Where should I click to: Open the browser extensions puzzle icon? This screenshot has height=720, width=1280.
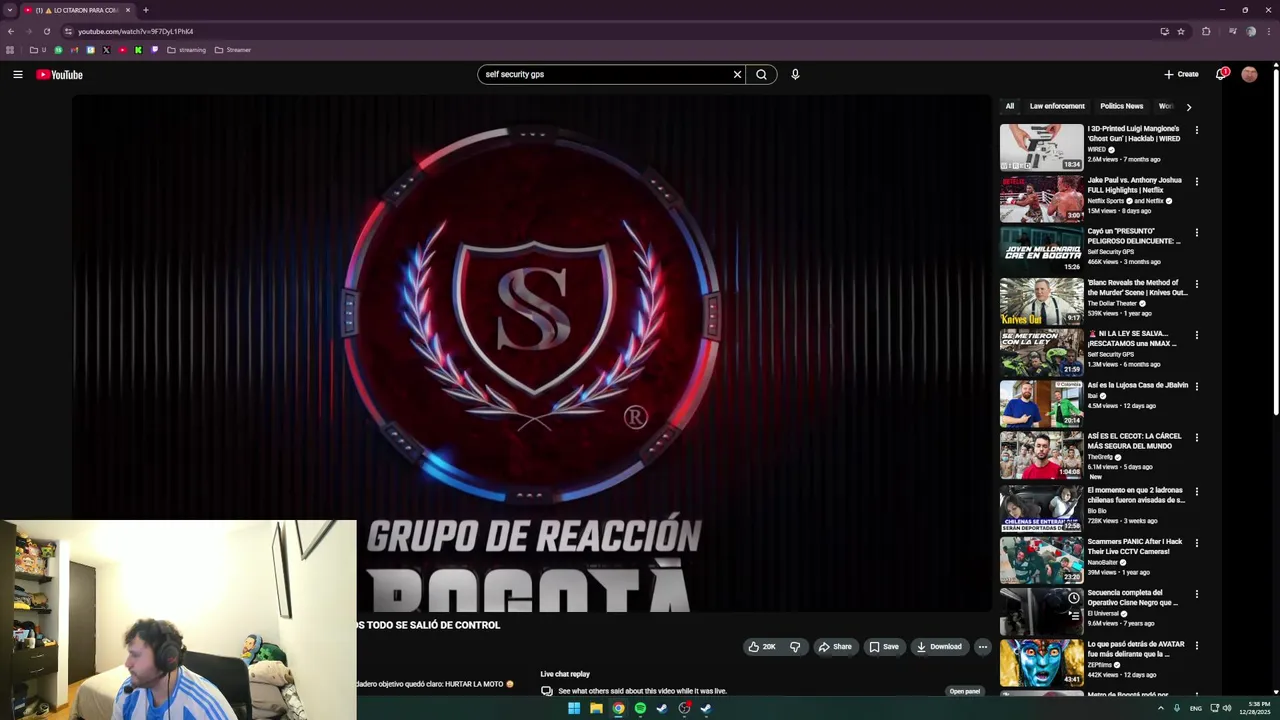click(1206, 31)
